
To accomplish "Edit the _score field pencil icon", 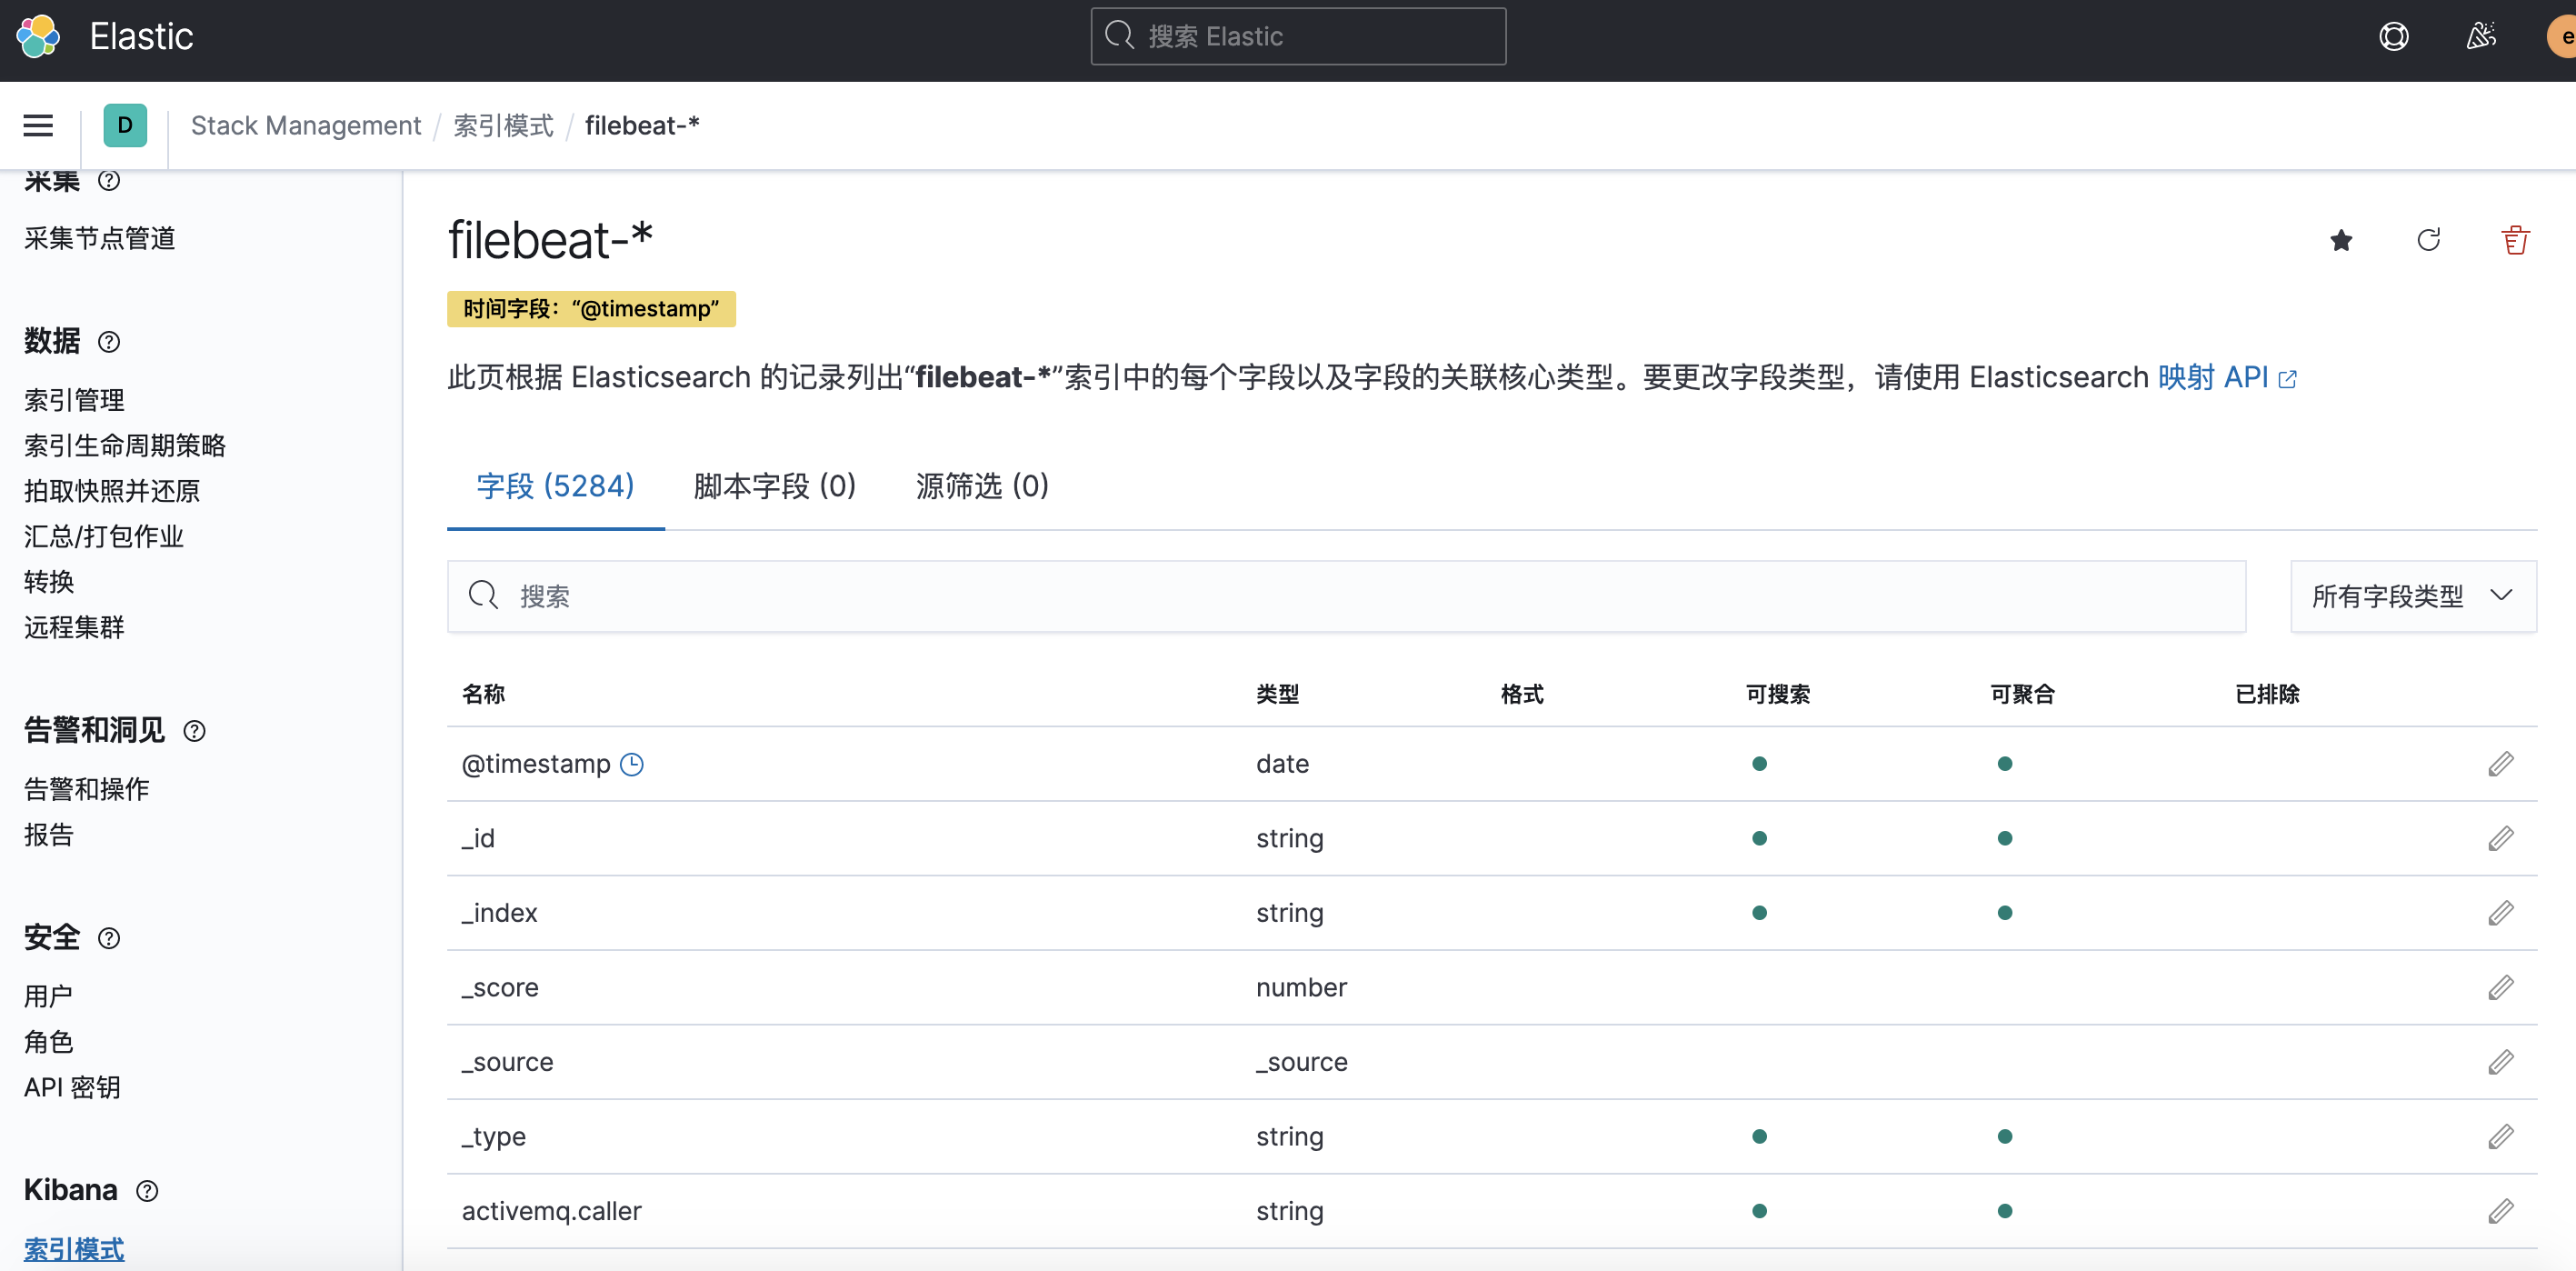I will [2501, 988].
